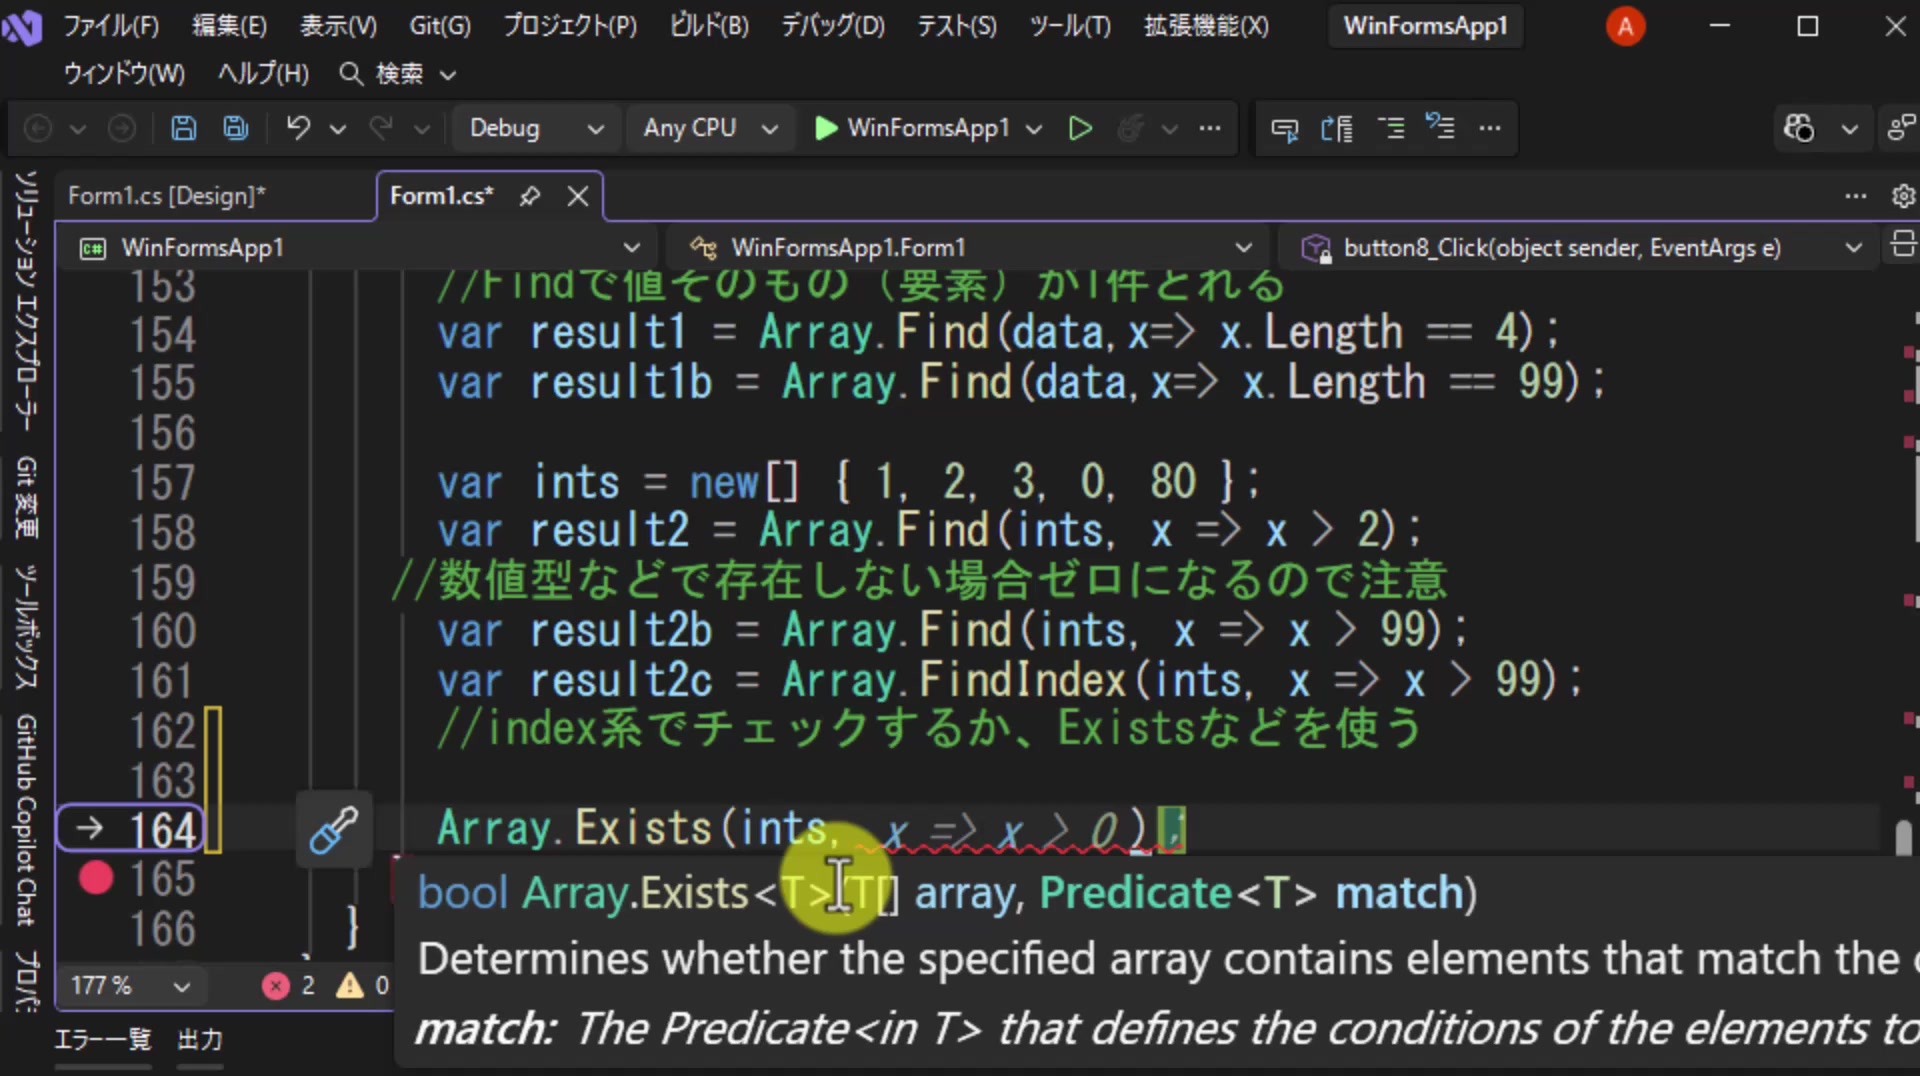Click Start Without Debugging outline play icon
Viewport: 1920px width, 1076px height.
(1080, 128)
